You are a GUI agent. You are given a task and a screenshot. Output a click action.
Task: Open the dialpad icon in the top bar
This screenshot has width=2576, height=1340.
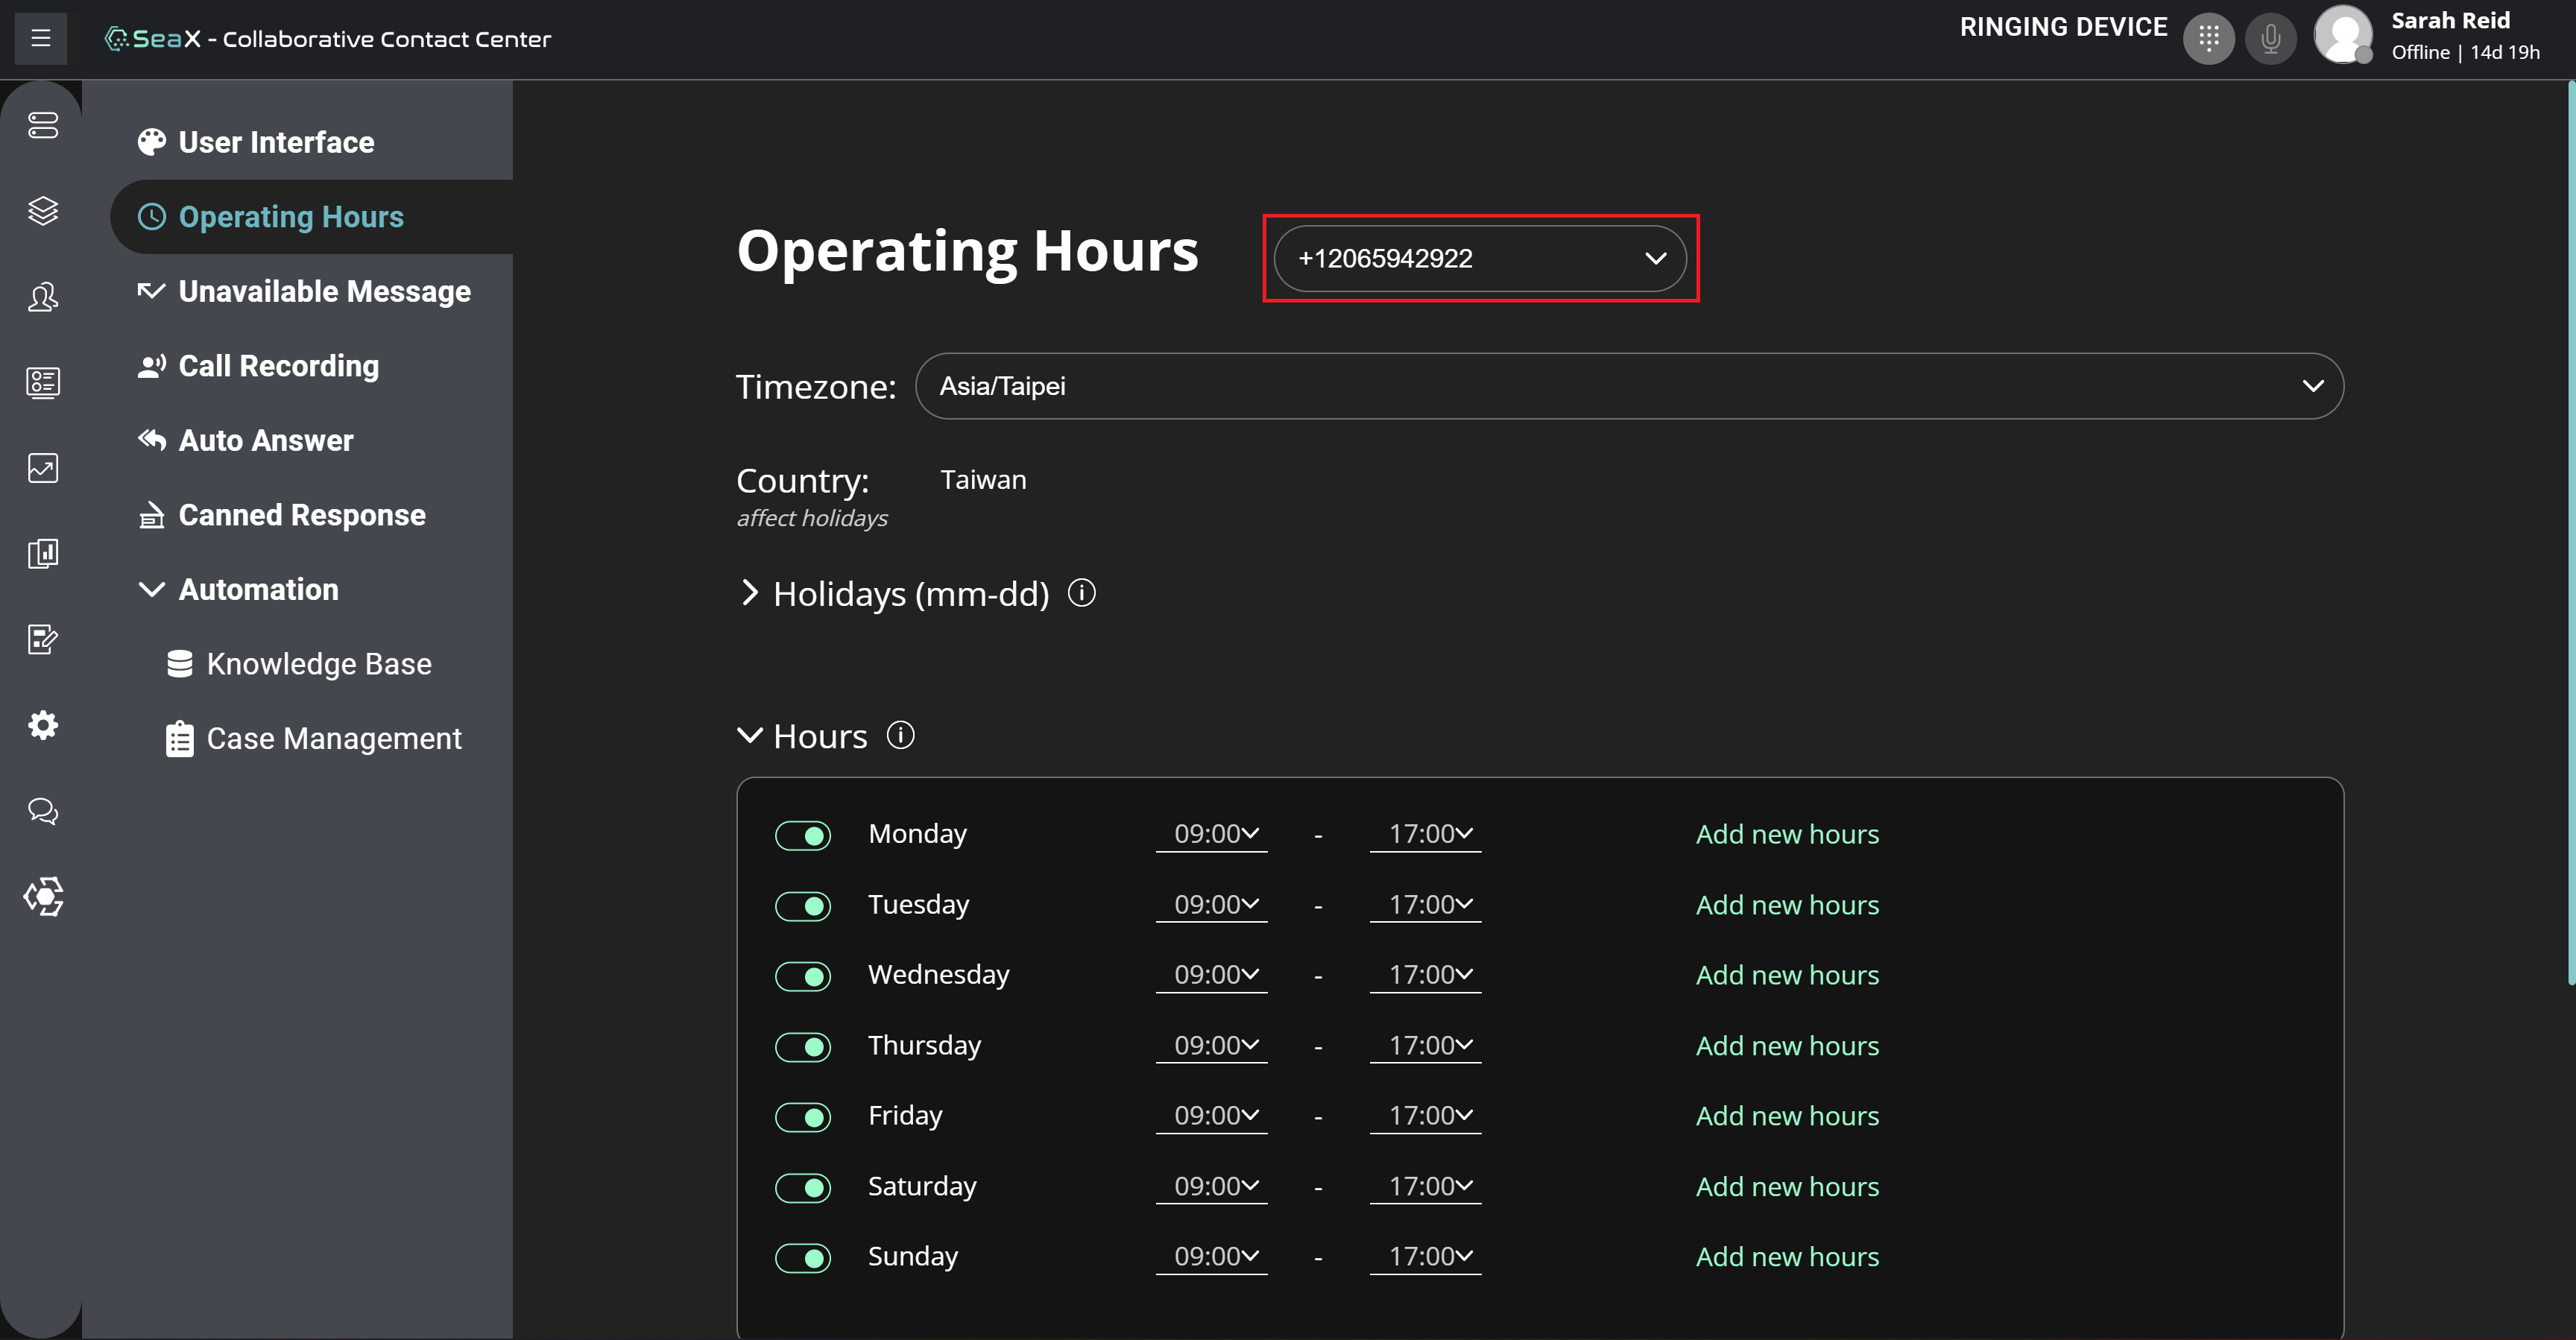pyautogui.click(x=2209, y=38)
